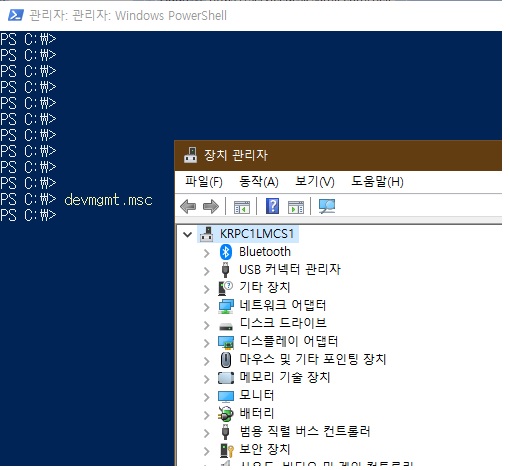Select the 범용 직렬 버스 컨트롤러 label
510x470 pixels.
(x=305, y=431)
